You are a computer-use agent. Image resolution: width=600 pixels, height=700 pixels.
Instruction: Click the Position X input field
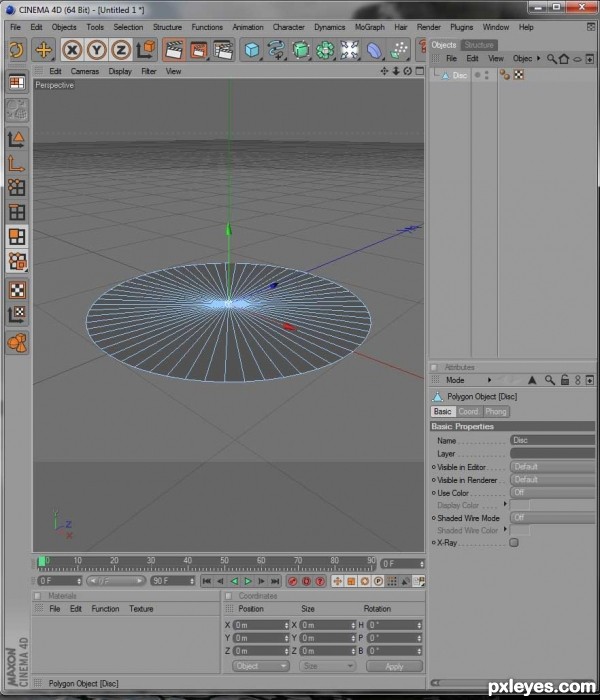pyautogui.click(x=261, y=625)
